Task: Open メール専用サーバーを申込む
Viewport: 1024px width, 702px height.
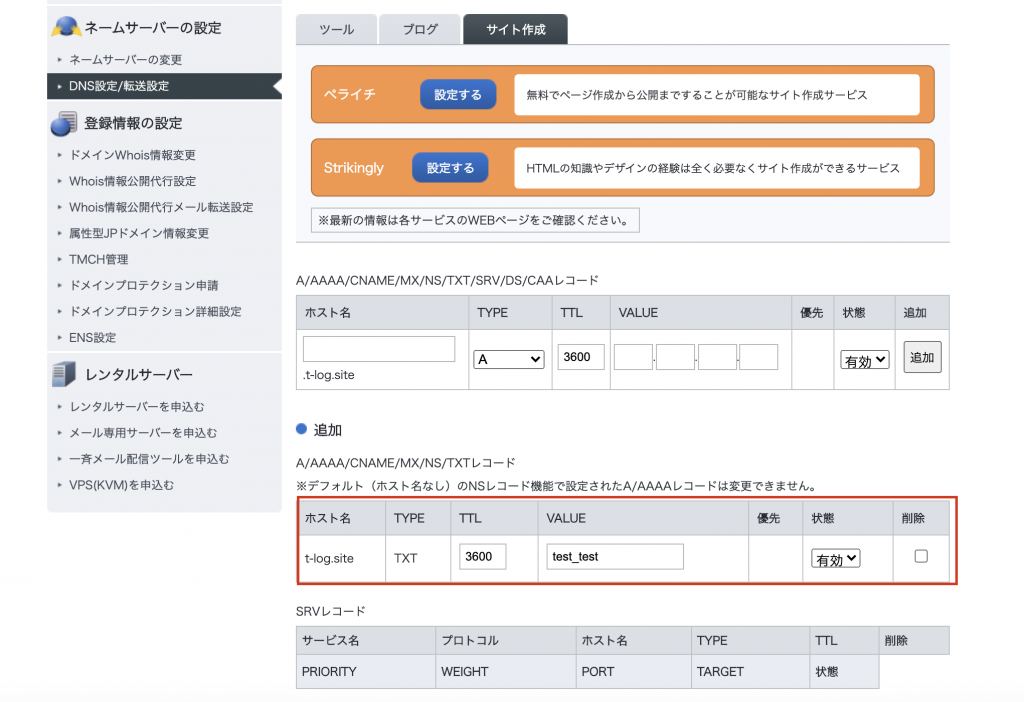Action: 143,433
